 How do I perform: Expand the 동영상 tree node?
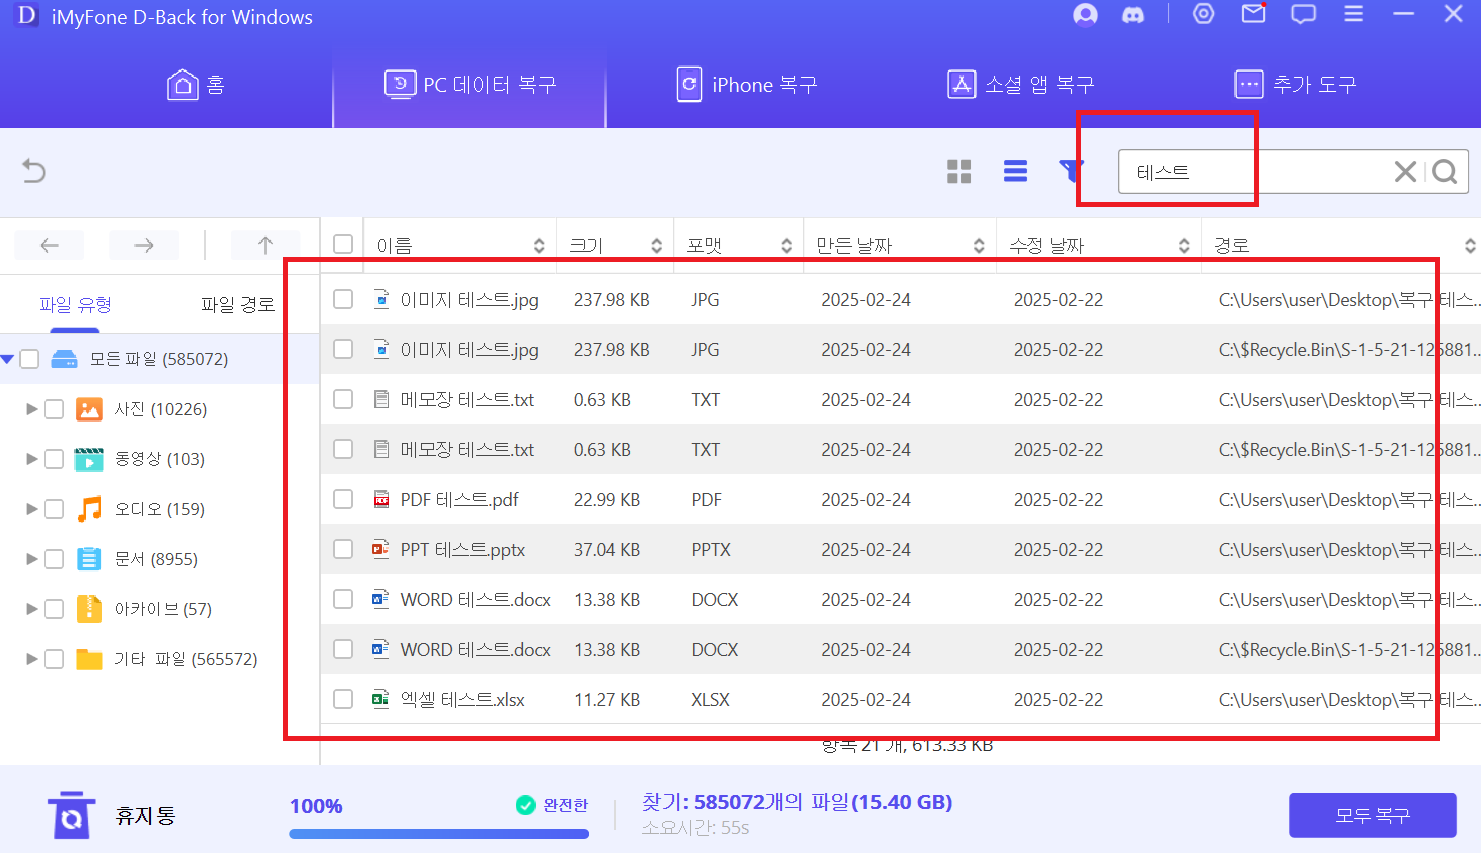(x=32, y=459)
